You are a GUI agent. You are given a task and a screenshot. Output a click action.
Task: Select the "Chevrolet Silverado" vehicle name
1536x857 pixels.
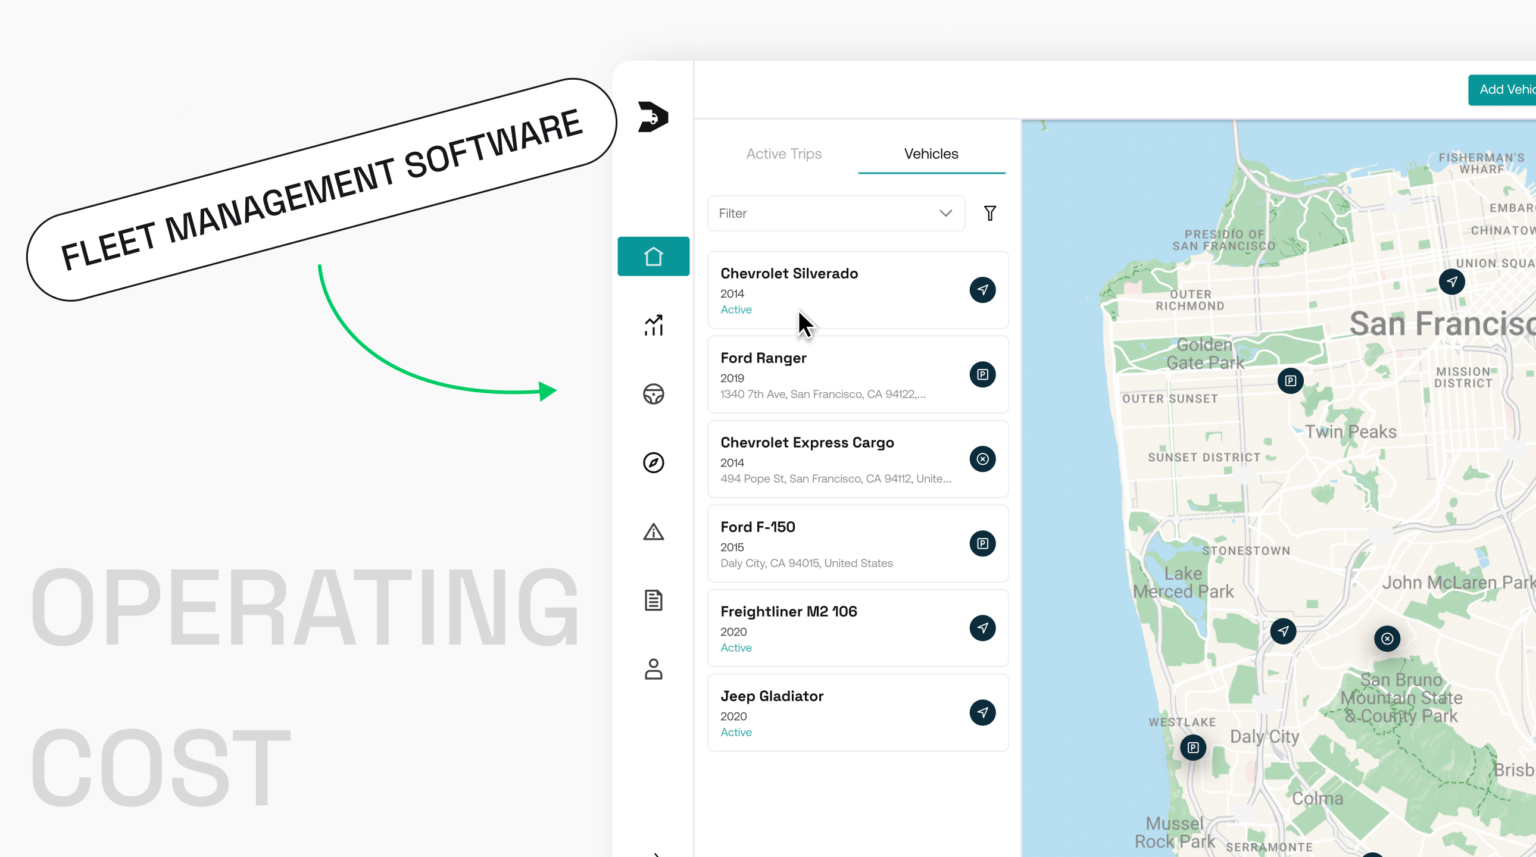tap(789, 273)
